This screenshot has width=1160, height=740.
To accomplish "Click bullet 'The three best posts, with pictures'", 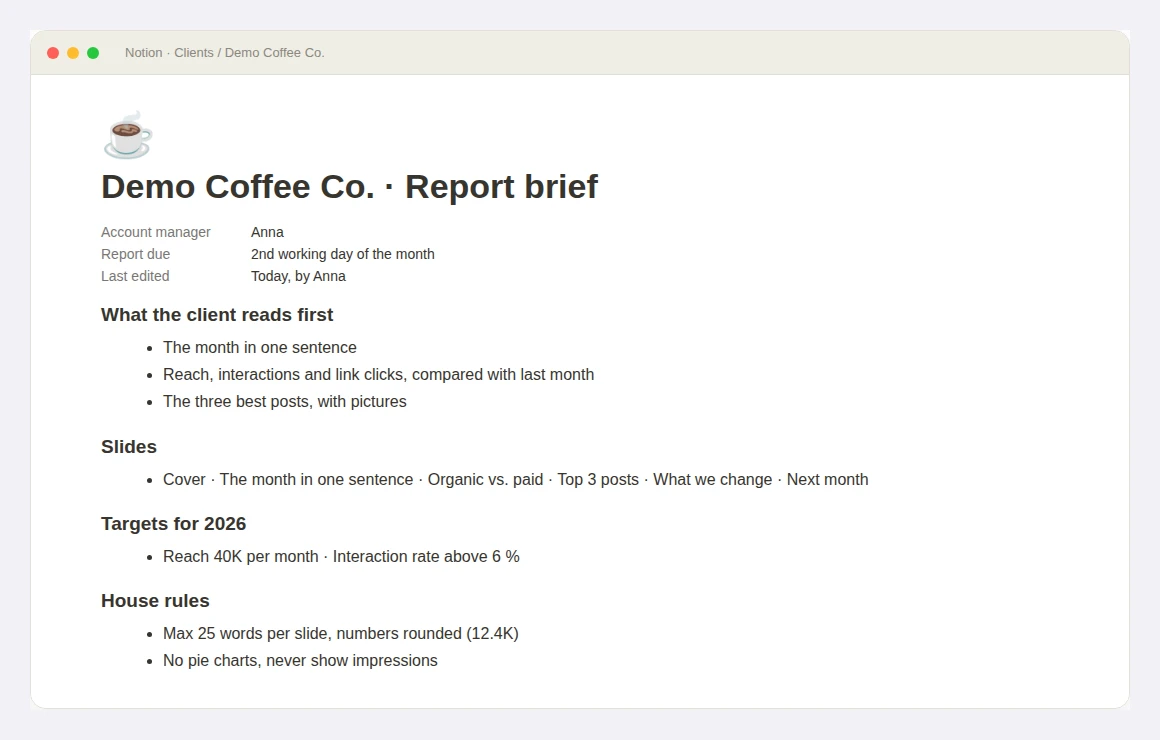I will click(285, 402).
